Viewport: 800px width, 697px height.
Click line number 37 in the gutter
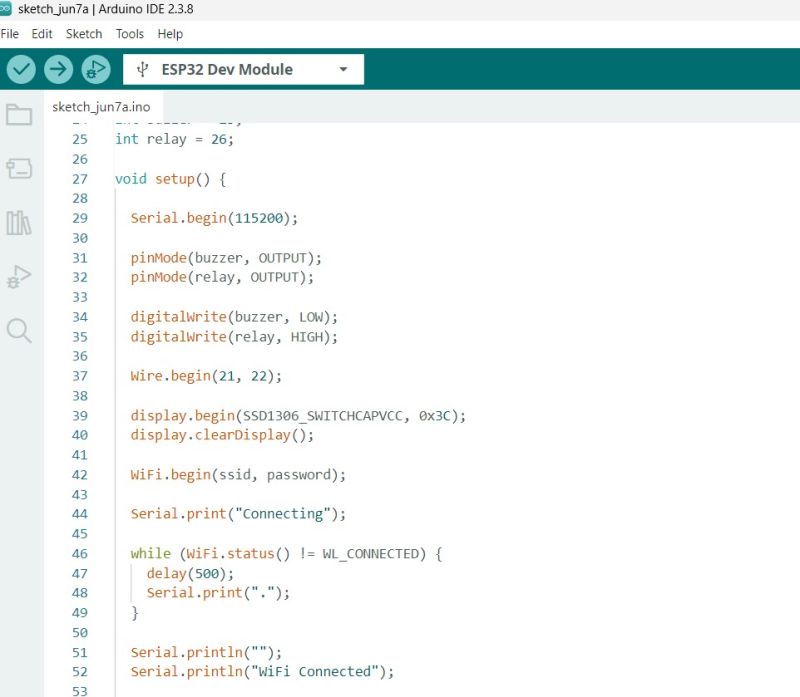click(x=80, y=376)
